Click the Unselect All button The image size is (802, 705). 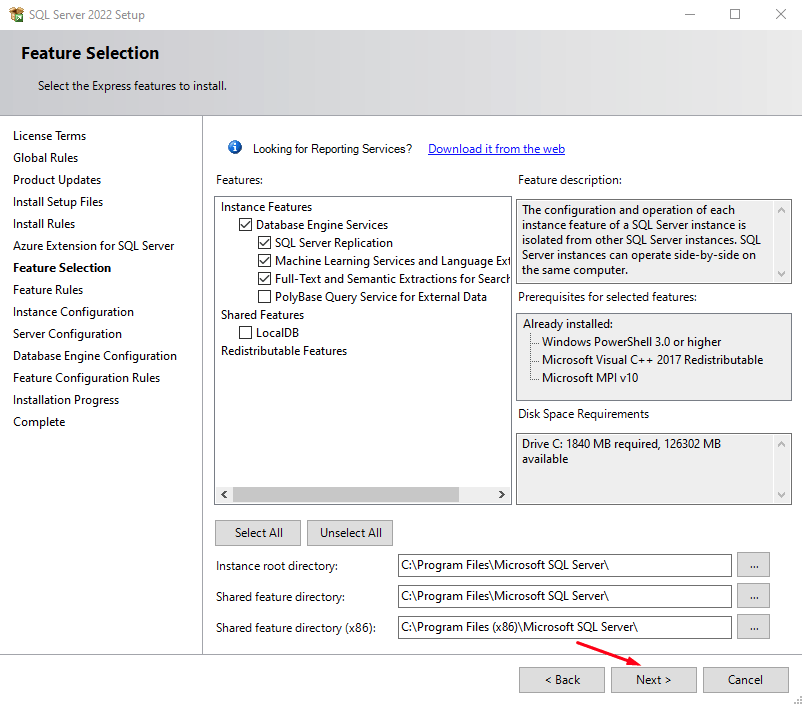(350, 533)
